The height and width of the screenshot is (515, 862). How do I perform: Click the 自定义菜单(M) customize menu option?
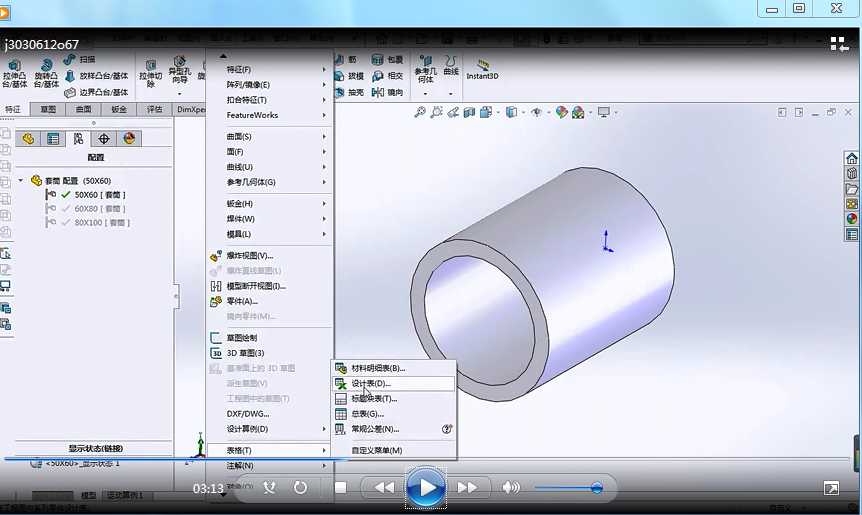click(x=376, y=450)
